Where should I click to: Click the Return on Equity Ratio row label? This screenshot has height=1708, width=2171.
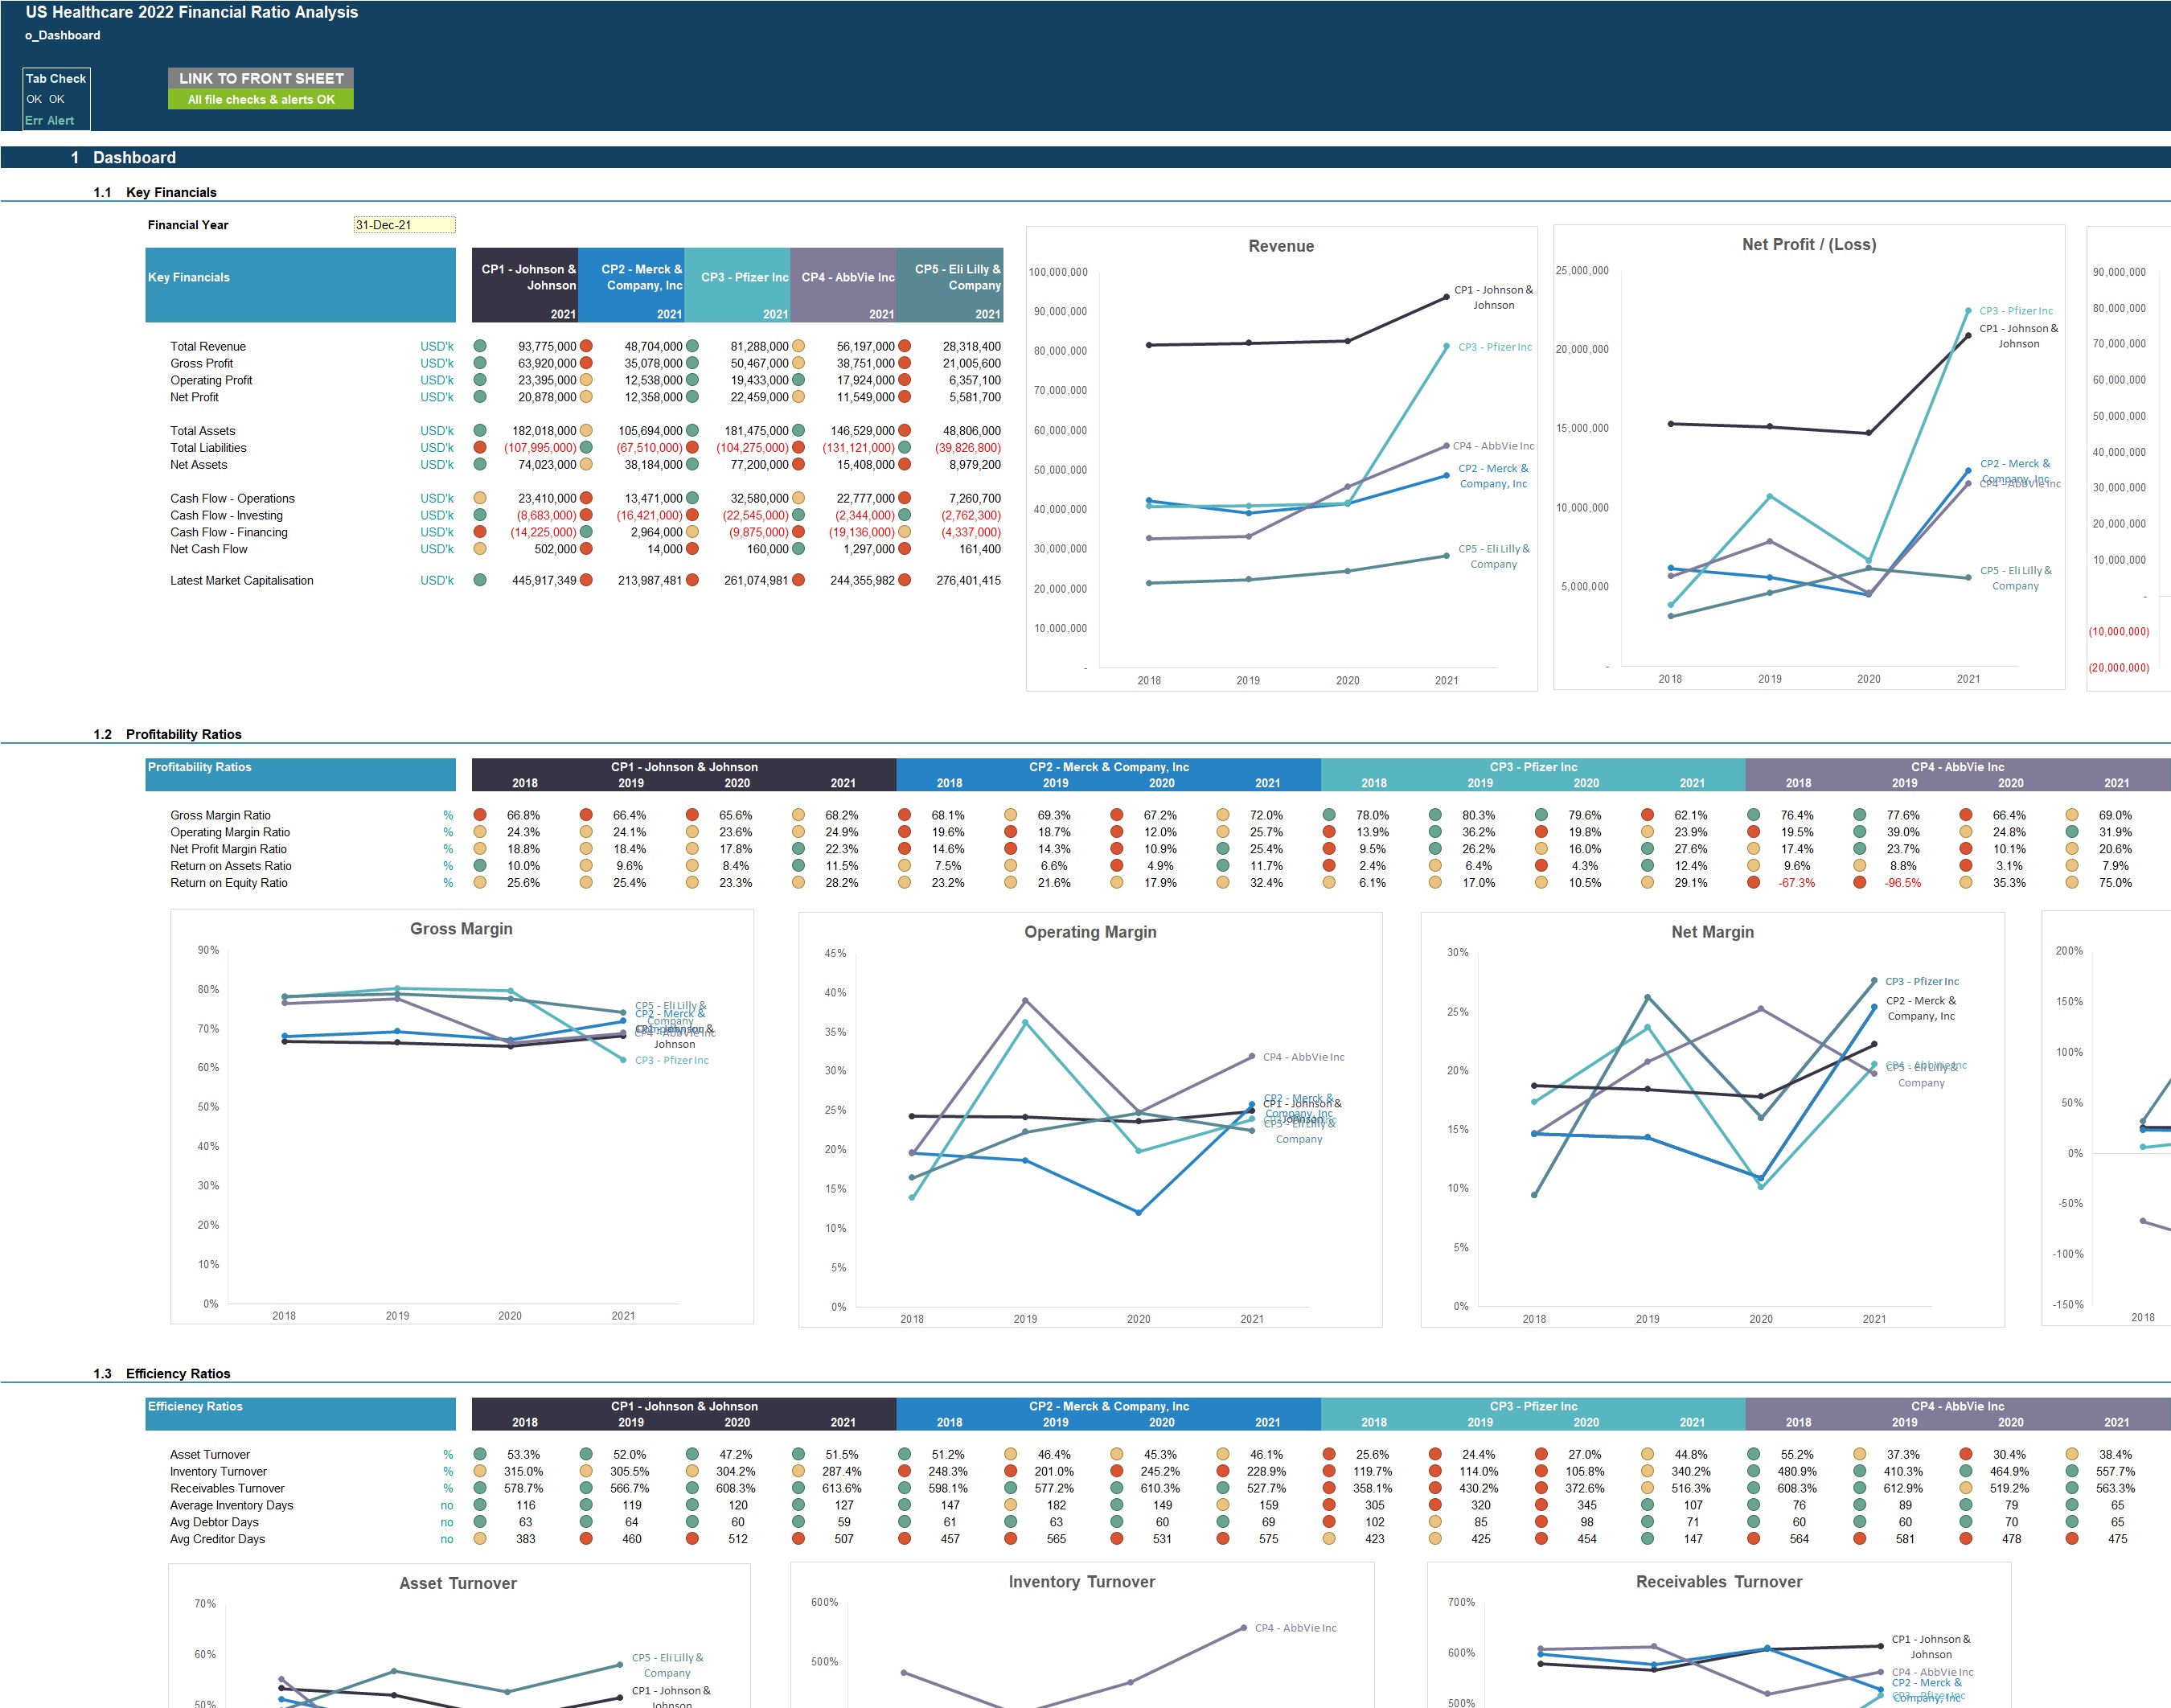click(228, 882)
